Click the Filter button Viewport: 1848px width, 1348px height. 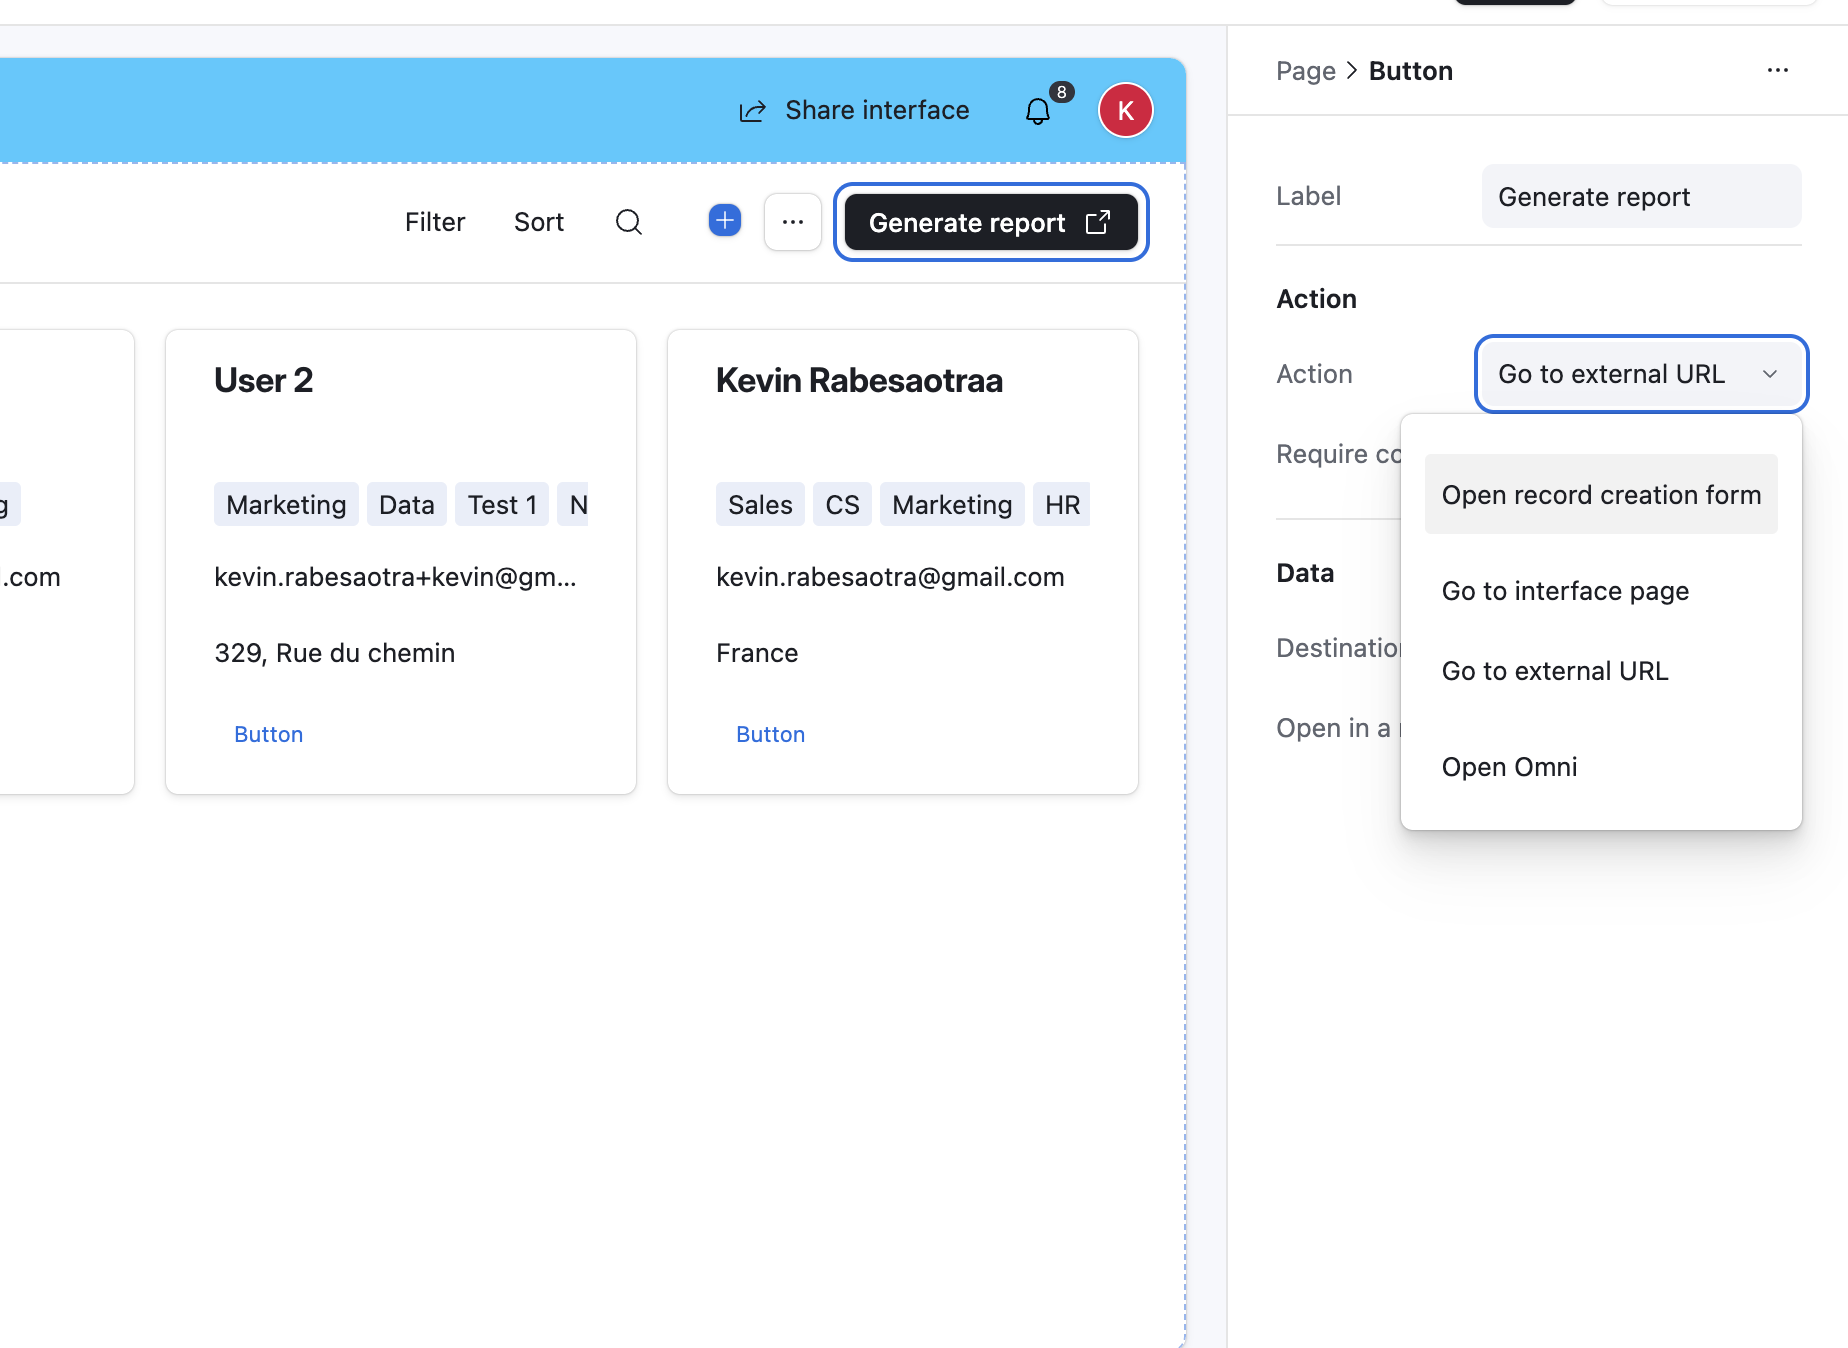tap(435, 222)
